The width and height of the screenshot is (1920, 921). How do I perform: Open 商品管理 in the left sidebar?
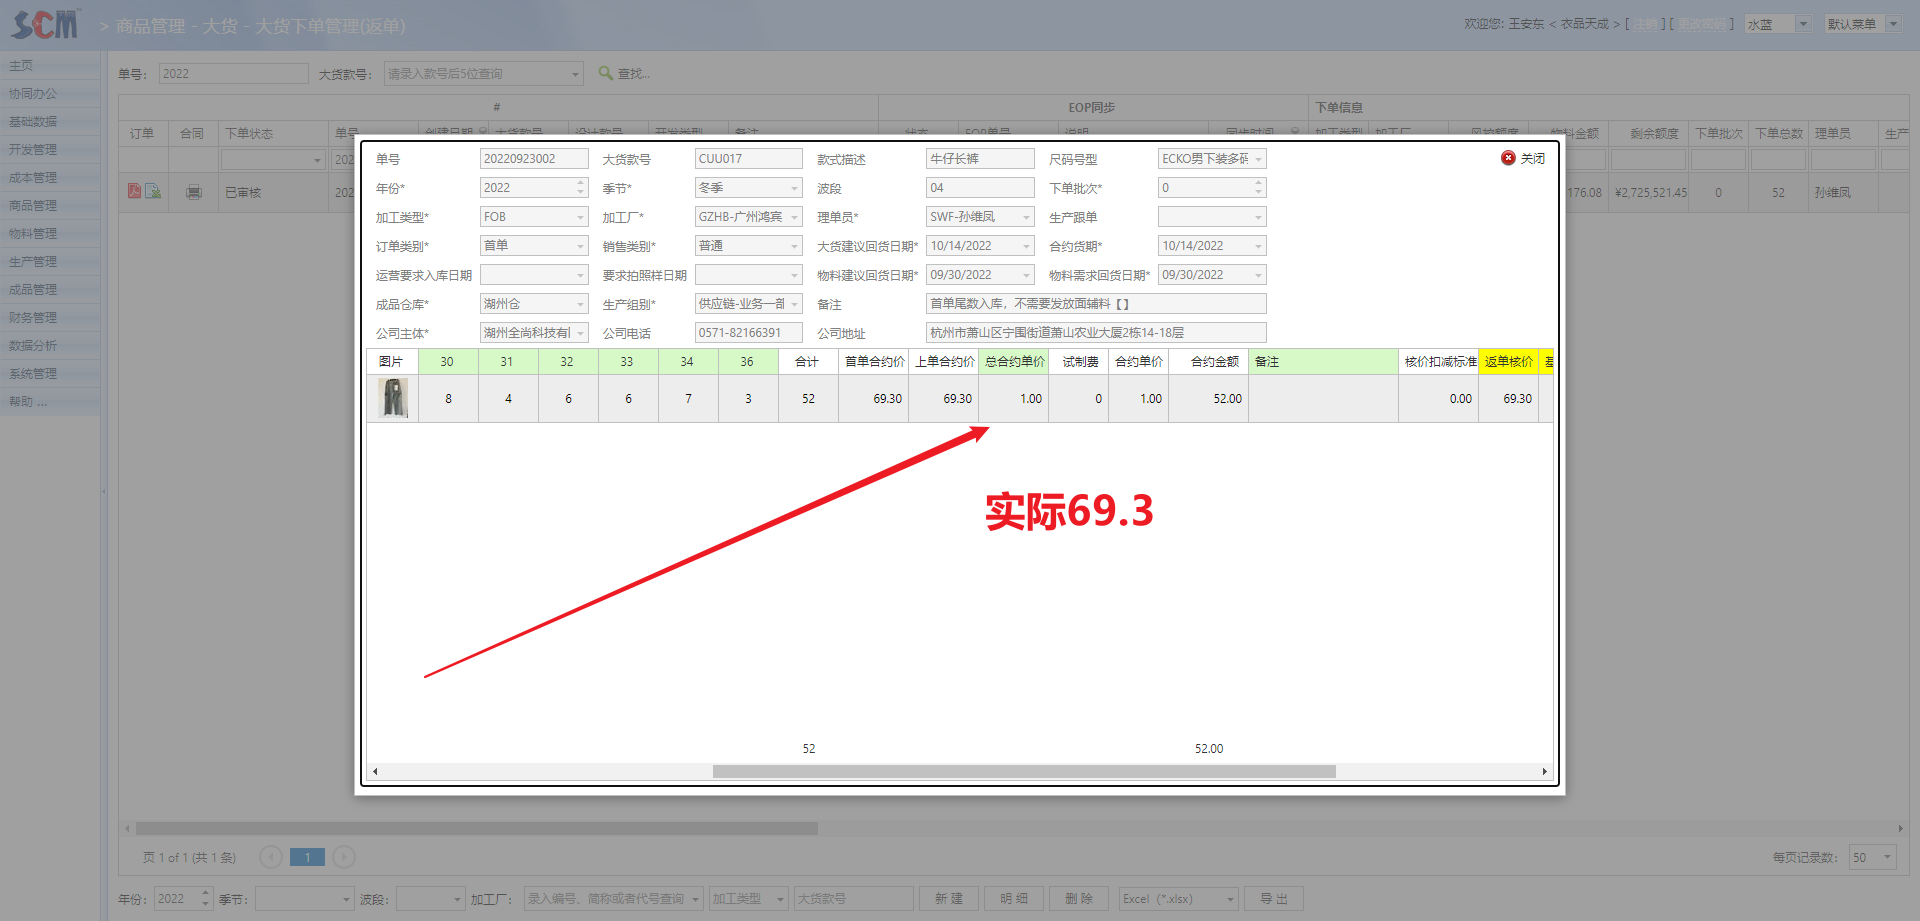click(x=33, y=206)
